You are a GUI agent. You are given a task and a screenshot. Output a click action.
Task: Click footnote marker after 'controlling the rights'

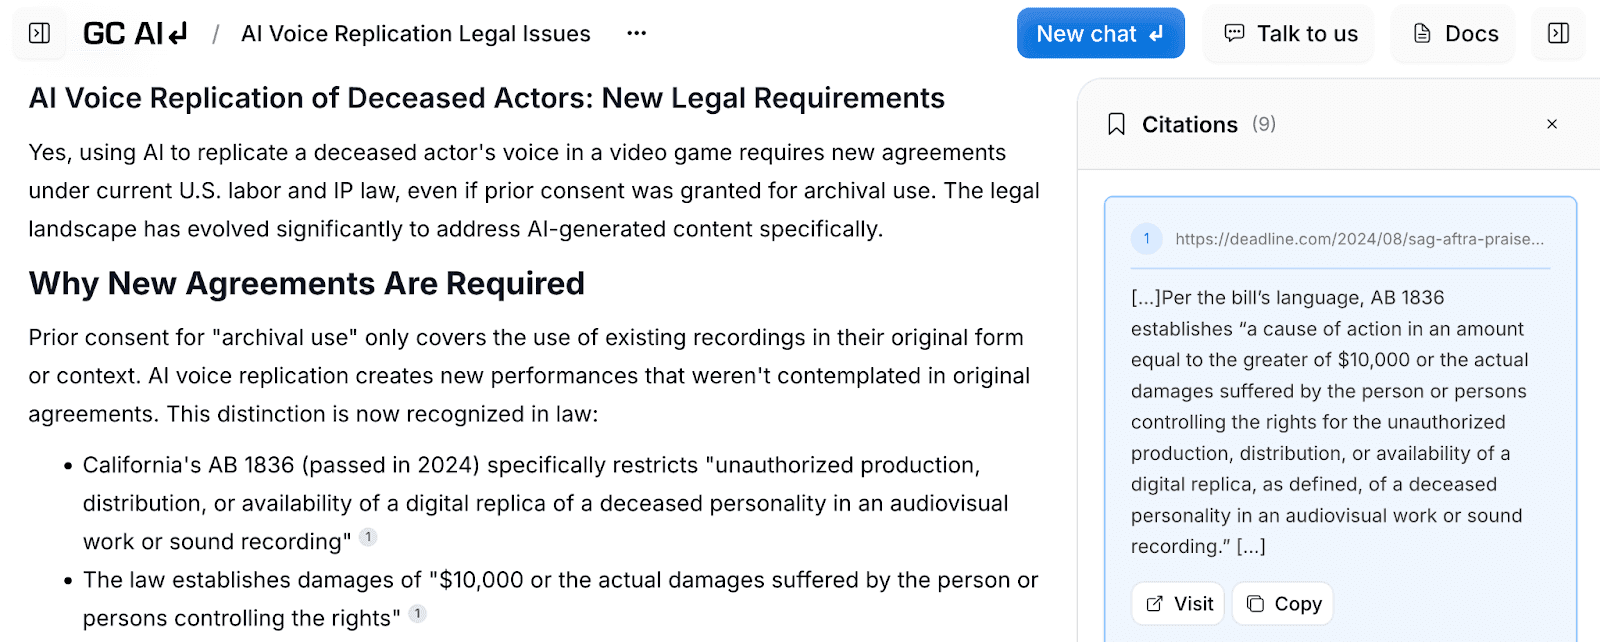pyautogui.click(x=418, y=614)
